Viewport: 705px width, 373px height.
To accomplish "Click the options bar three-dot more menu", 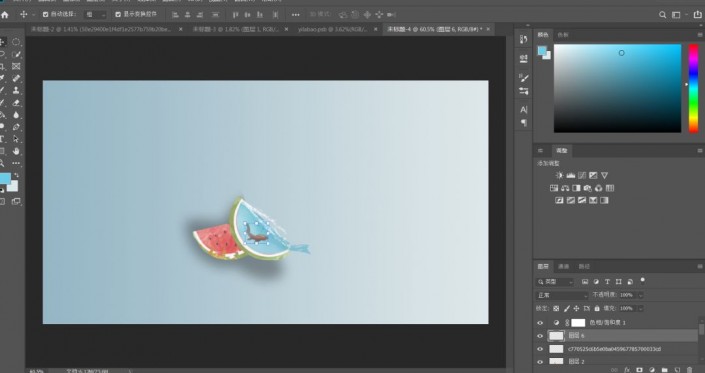I will point(295,15).
